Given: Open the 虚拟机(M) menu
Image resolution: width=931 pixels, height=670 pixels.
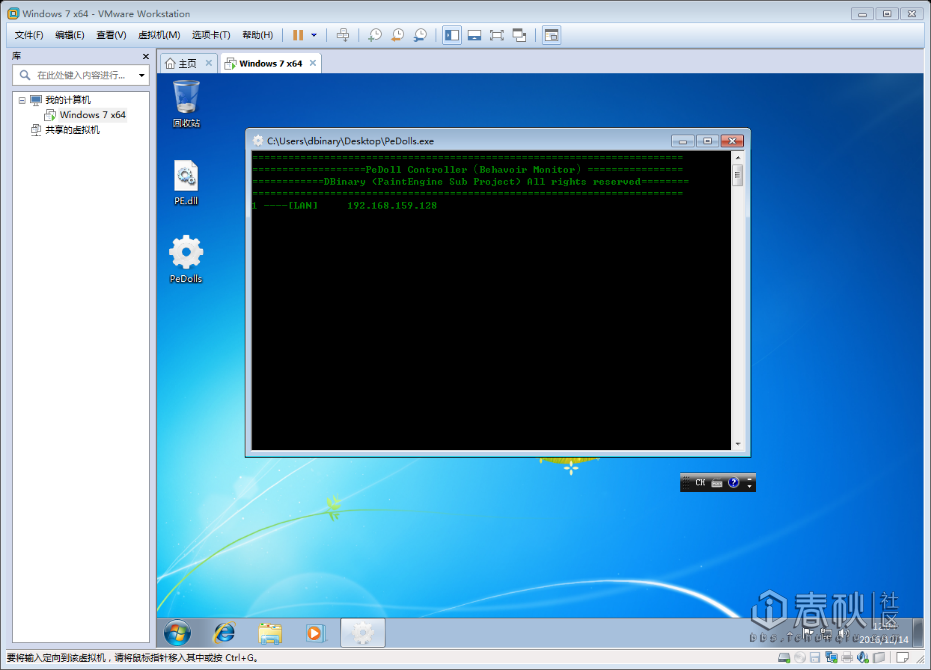Looking at the screenshot, I should pos(159,35).
